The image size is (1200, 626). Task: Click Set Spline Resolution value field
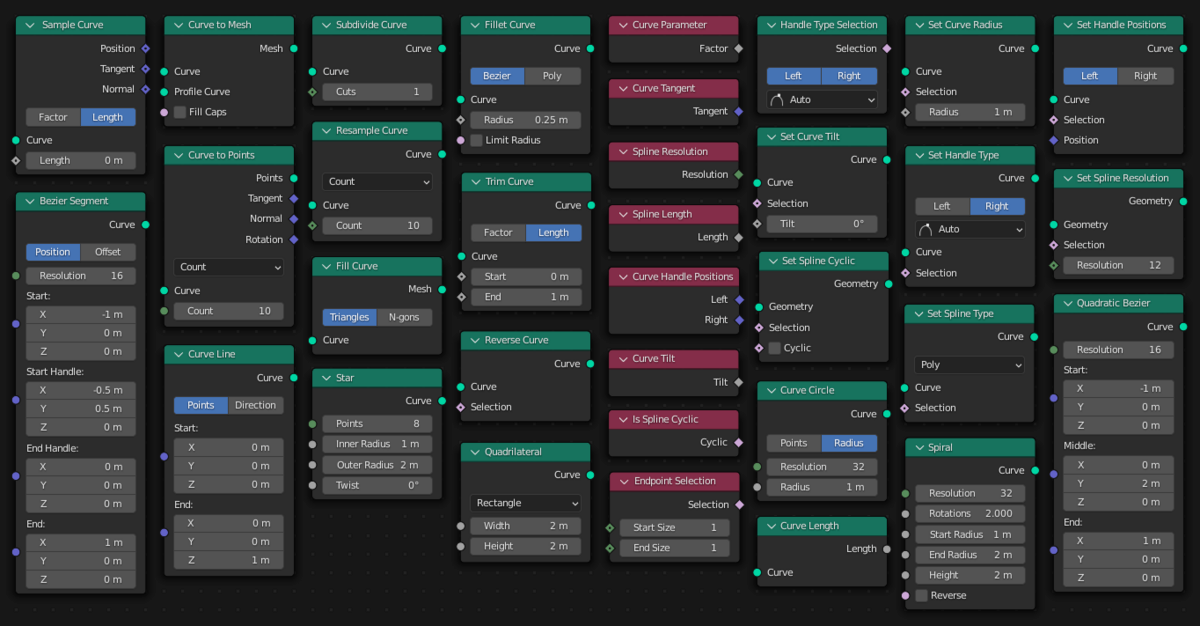tap(1118, 266)
